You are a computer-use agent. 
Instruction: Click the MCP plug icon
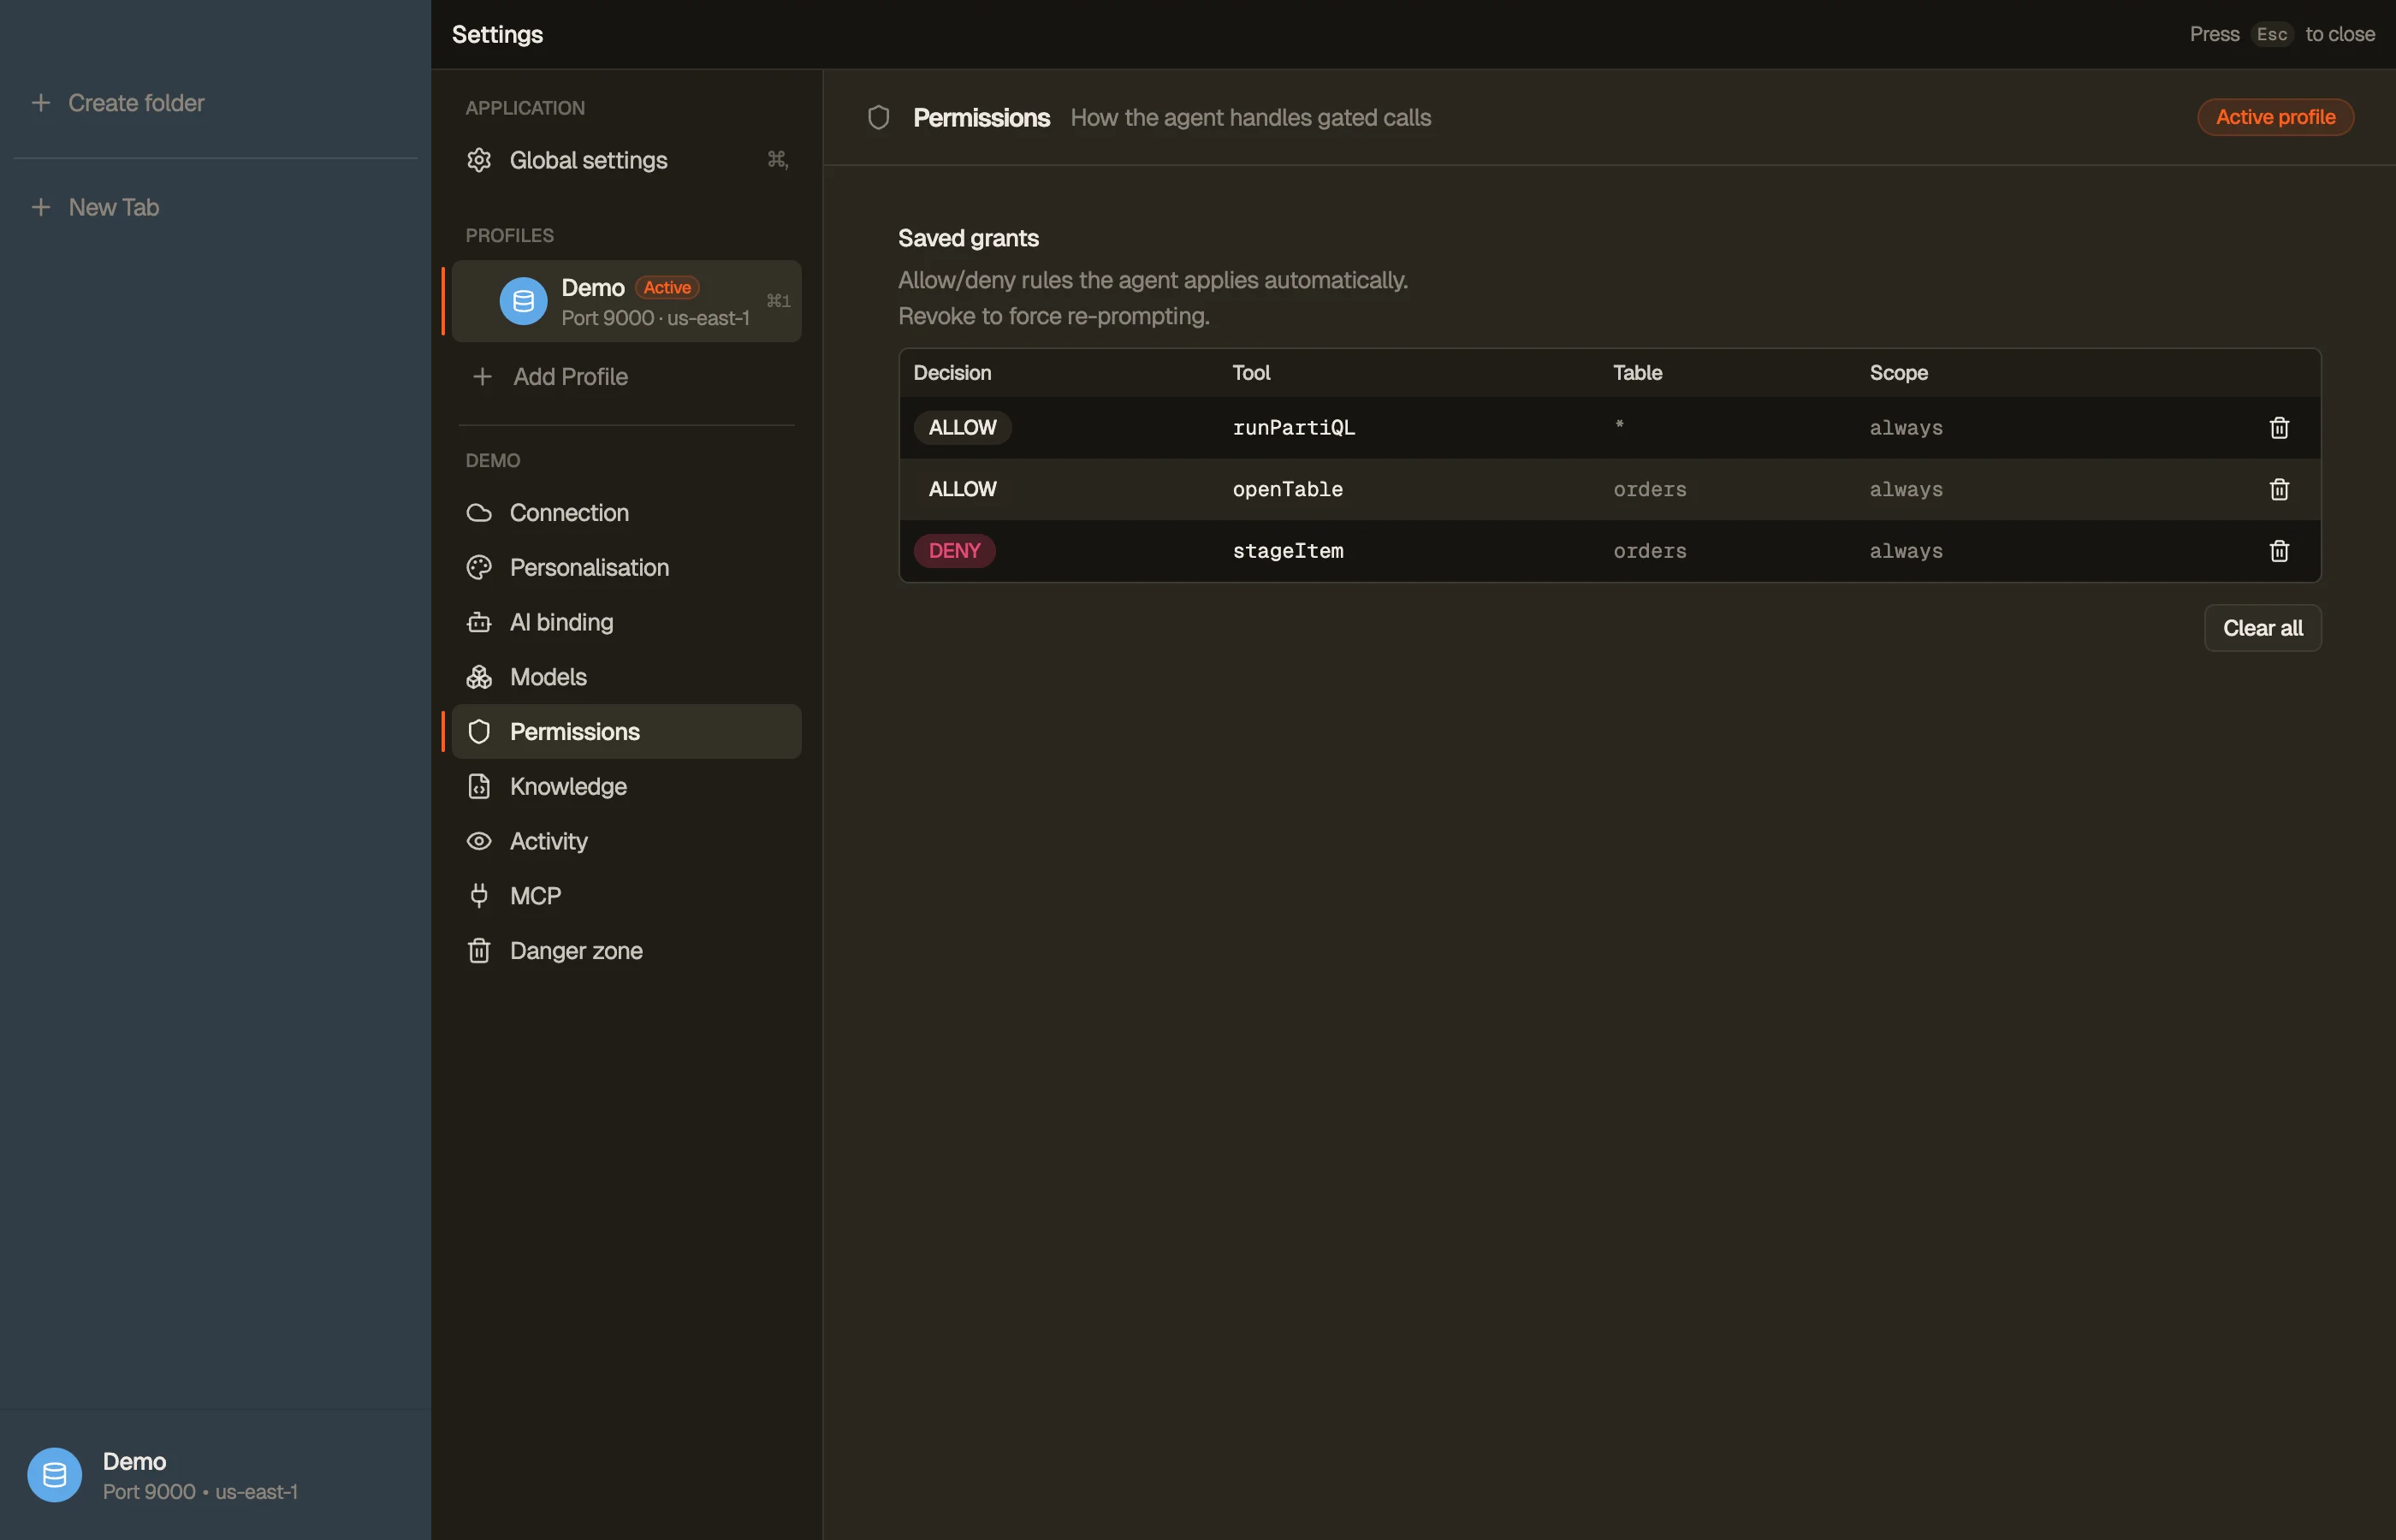coord(479,896)
